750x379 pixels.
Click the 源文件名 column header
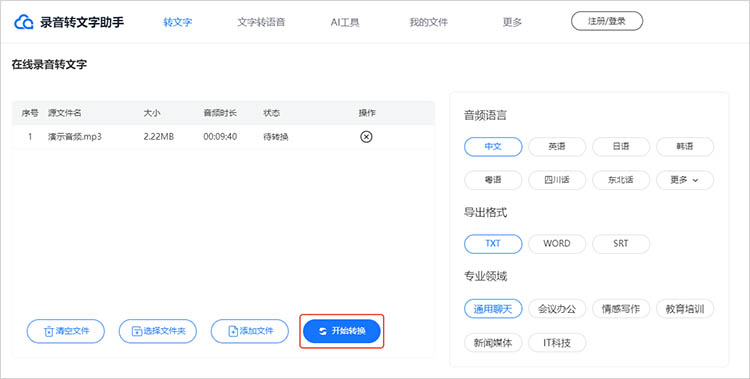coord(65,113)
